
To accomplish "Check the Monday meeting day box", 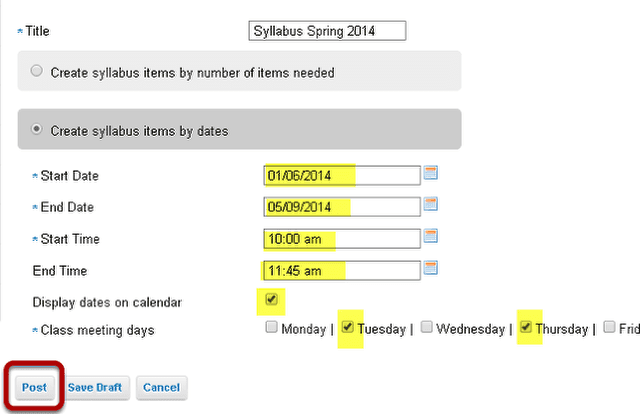I will pos(271,327).
